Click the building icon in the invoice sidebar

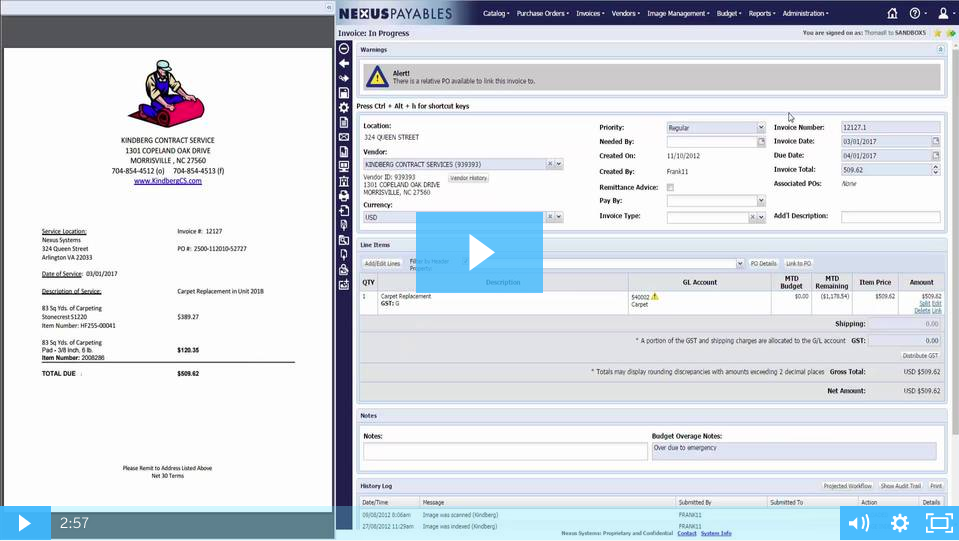coord(344,181)
